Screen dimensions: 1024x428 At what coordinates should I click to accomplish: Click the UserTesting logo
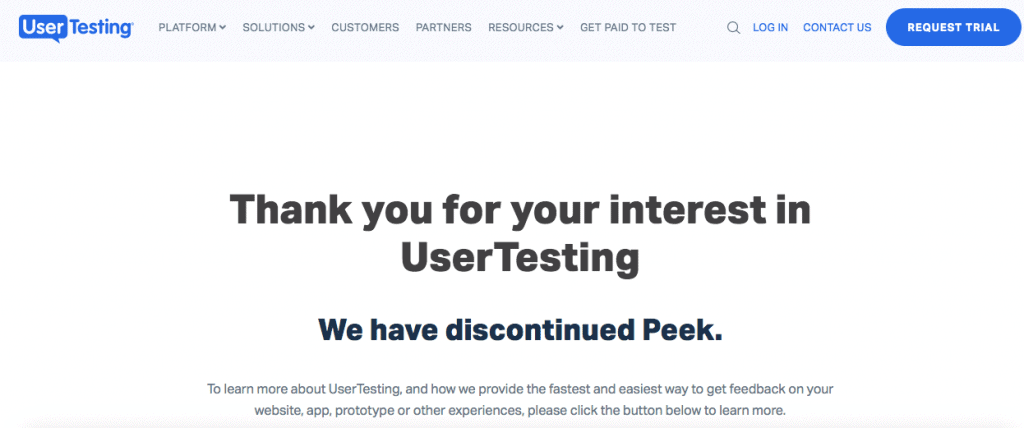pyautogui.click(x=76, y=28)
